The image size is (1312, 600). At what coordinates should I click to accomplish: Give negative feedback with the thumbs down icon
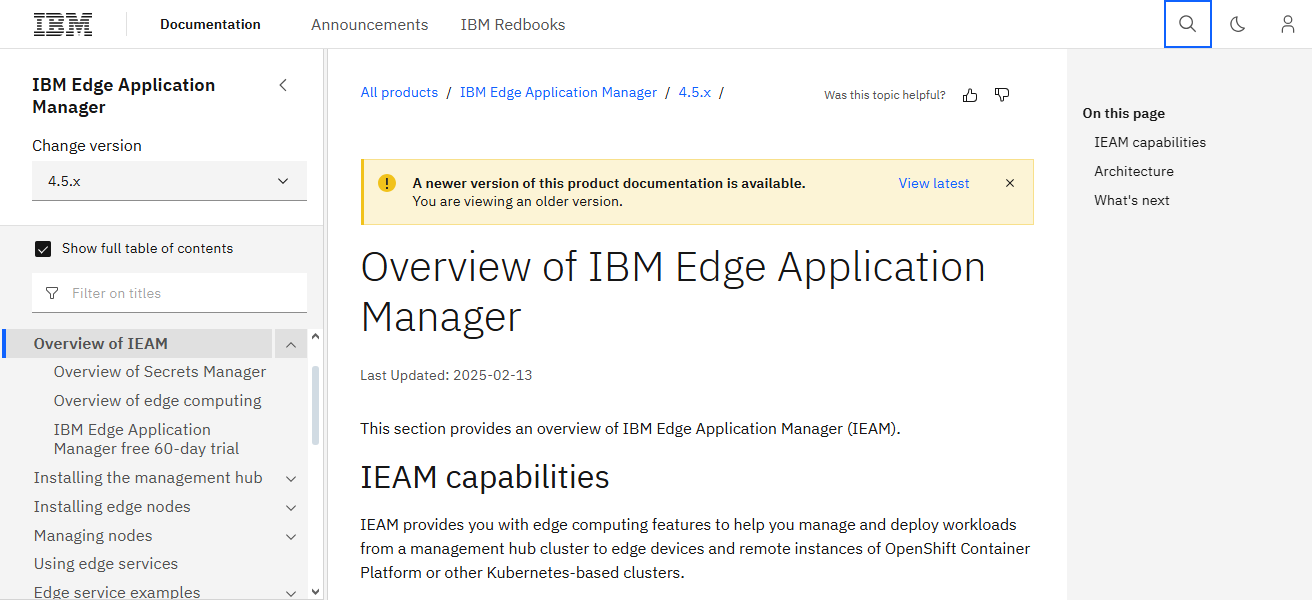(x=1002, y=94)
